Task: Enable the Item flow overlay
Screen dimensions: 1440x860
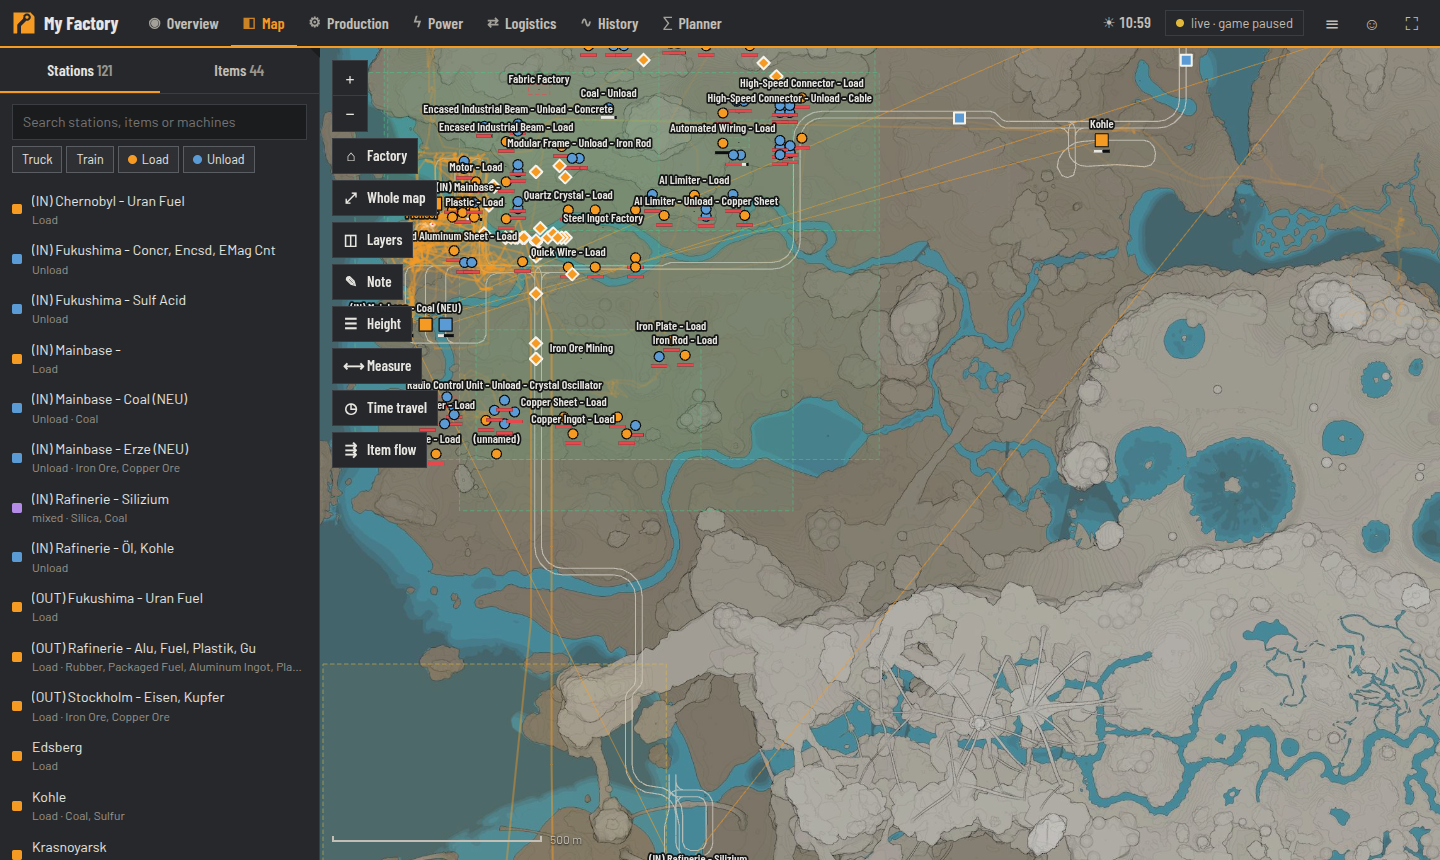Action: (x=380, y=450)
